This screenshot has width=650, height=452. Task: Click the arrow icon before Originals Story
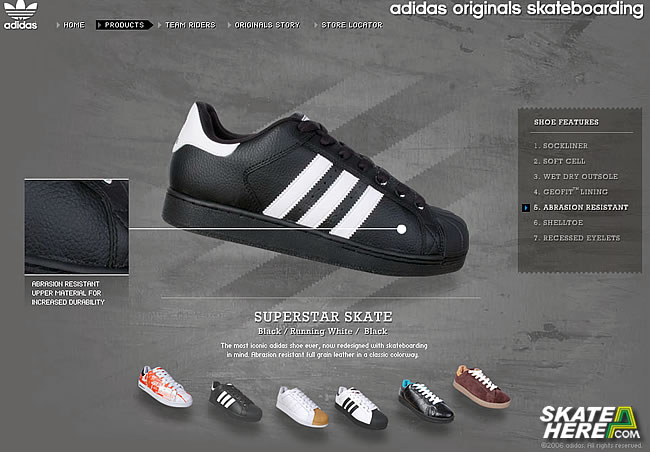click(229, 25)
